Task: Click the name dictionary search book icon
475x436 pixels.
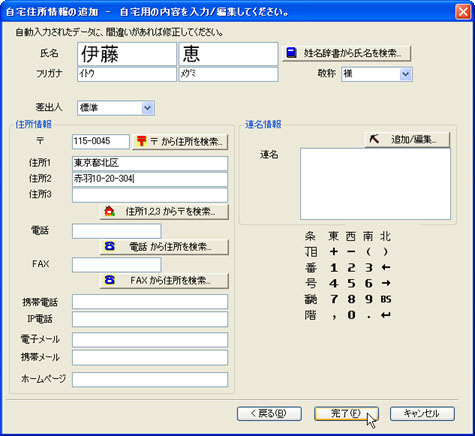Action: pyautogui.click(x=291, y=53)
